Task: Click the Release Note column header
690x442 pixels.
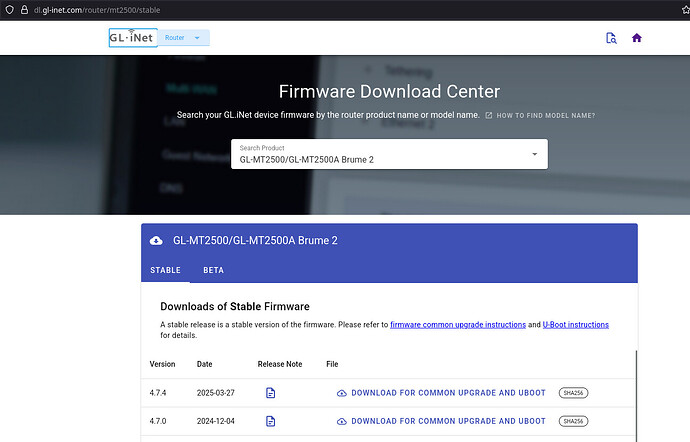Action: pos(280,364)
